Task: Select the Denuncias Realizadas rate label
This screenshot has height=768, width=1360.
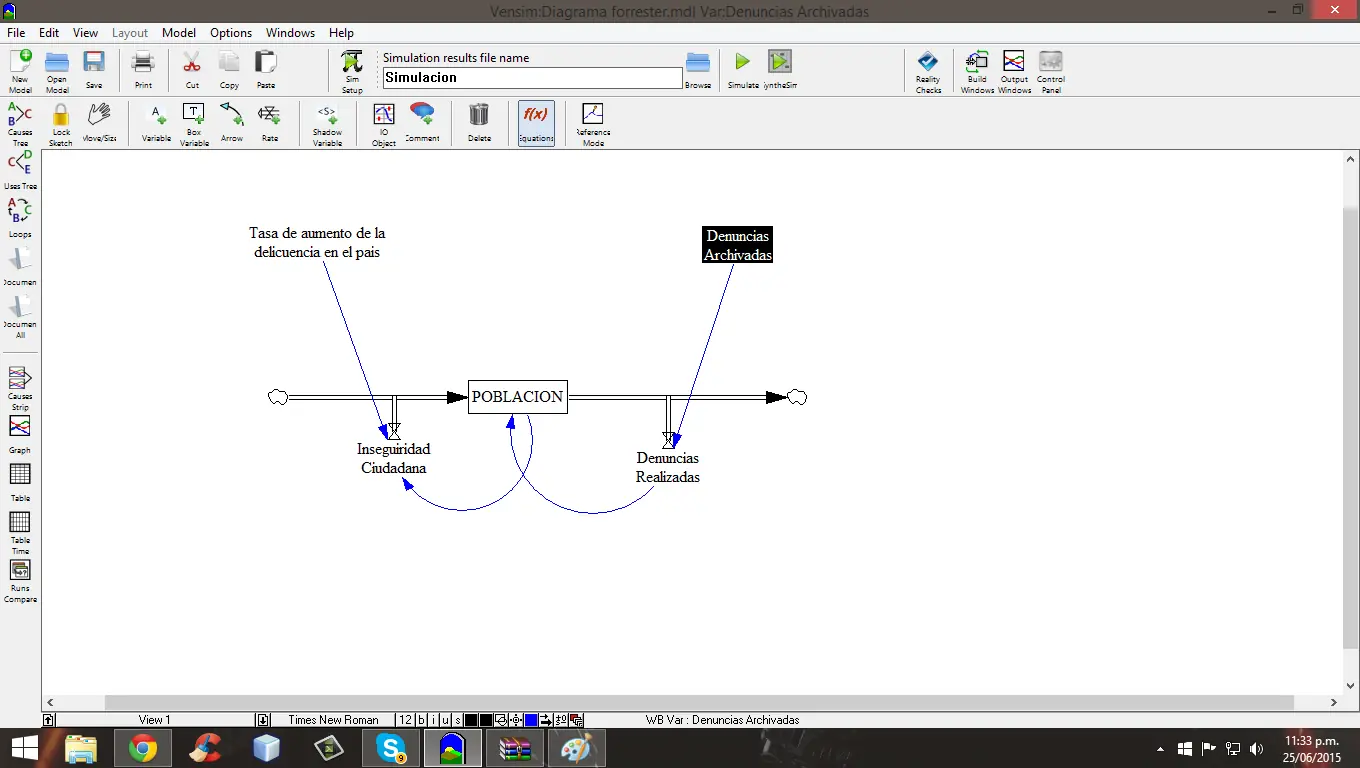Action: 668,467
